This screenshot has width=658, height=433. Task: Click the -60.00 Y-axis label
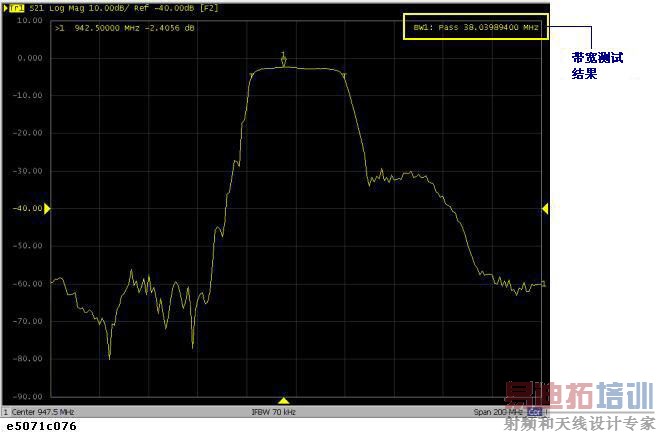coord(28,284)
